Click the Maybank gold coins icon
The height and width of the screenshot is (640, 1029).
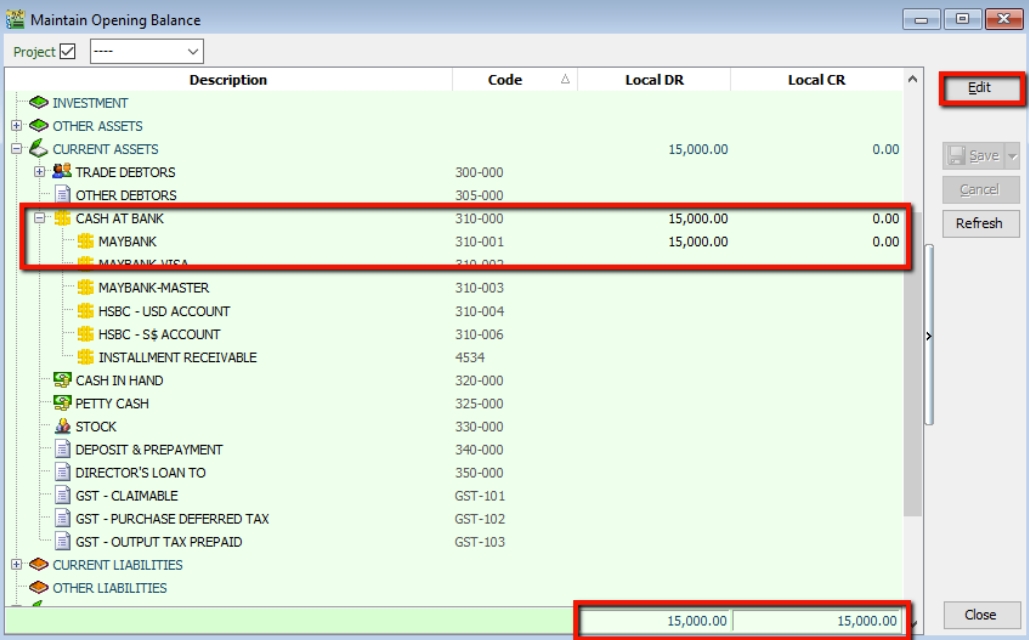85,241
